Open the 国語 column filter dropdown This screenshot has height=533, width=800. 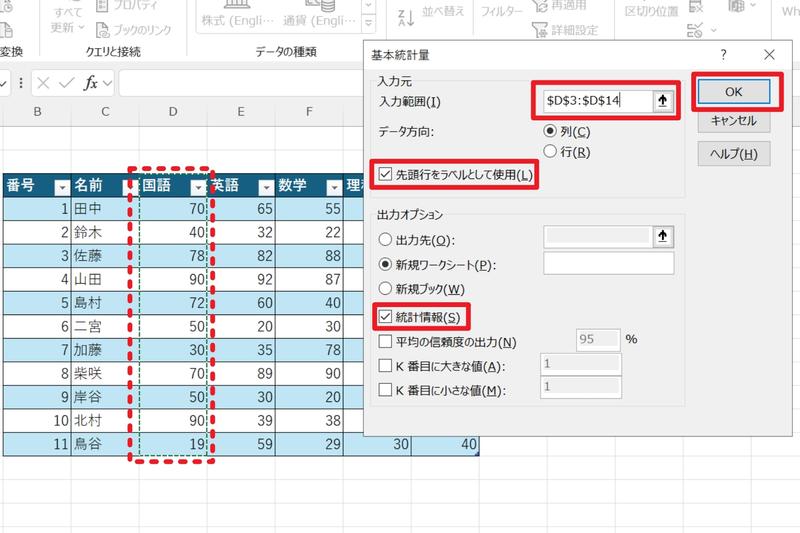(x=198, y=188)
